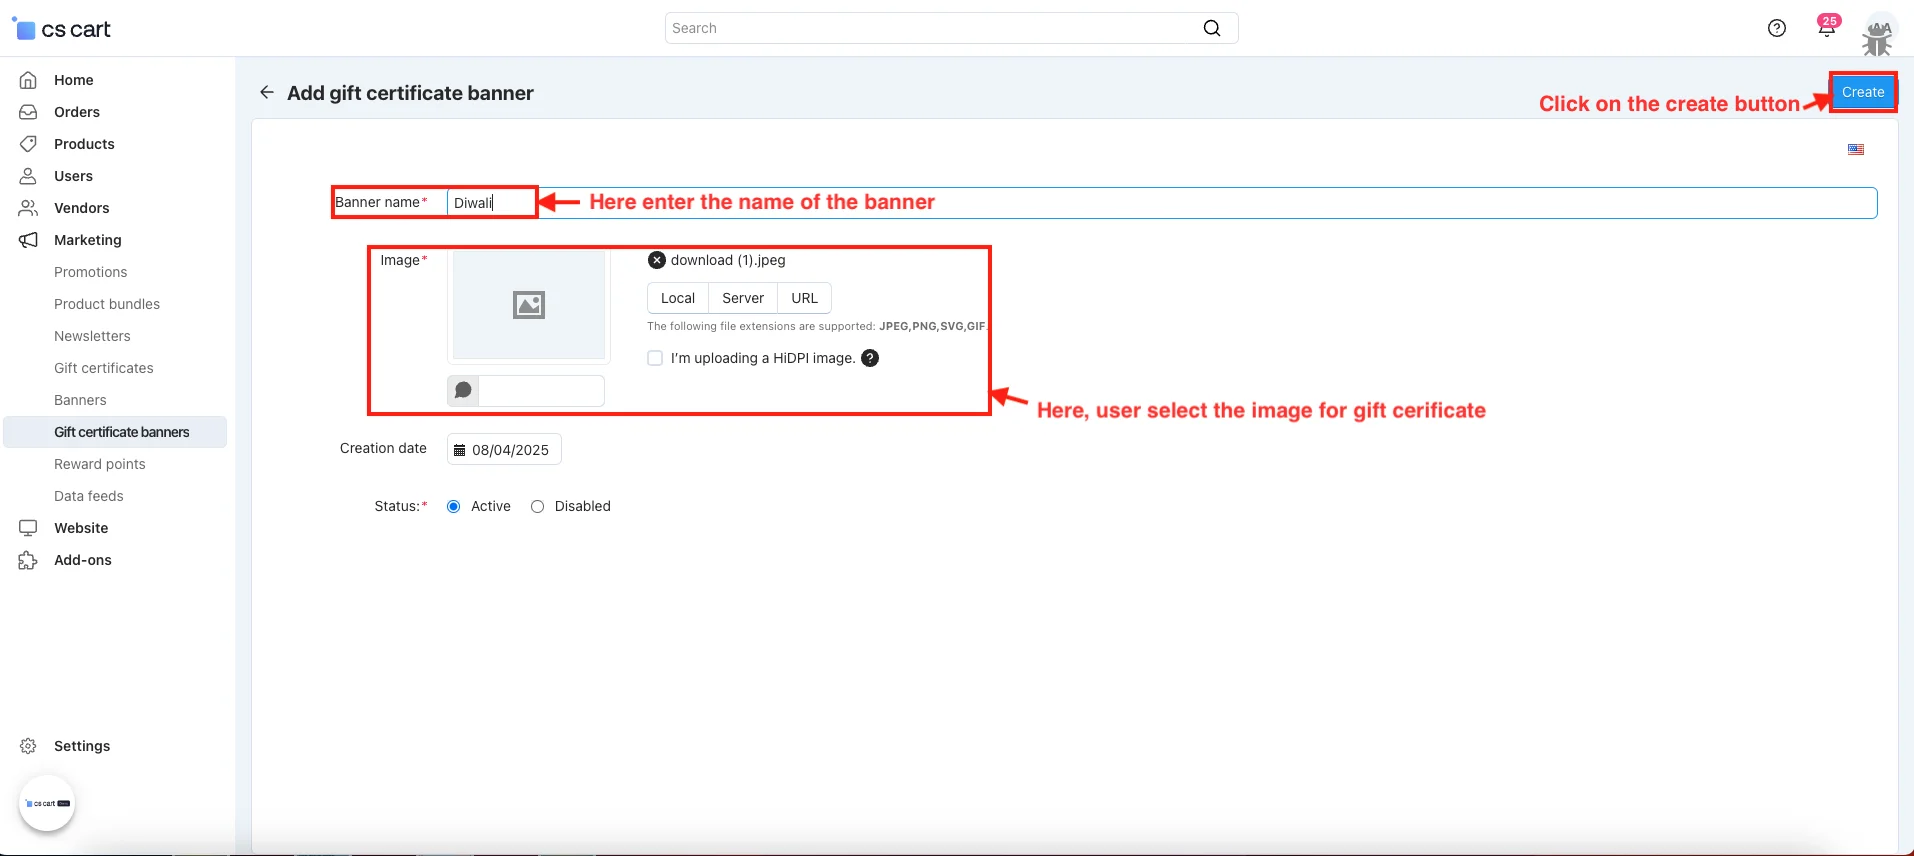This screenshot has width=1914, height=856.
Task: Enable the HiDPI image upload checkbox
Action: tap(655, 358)
